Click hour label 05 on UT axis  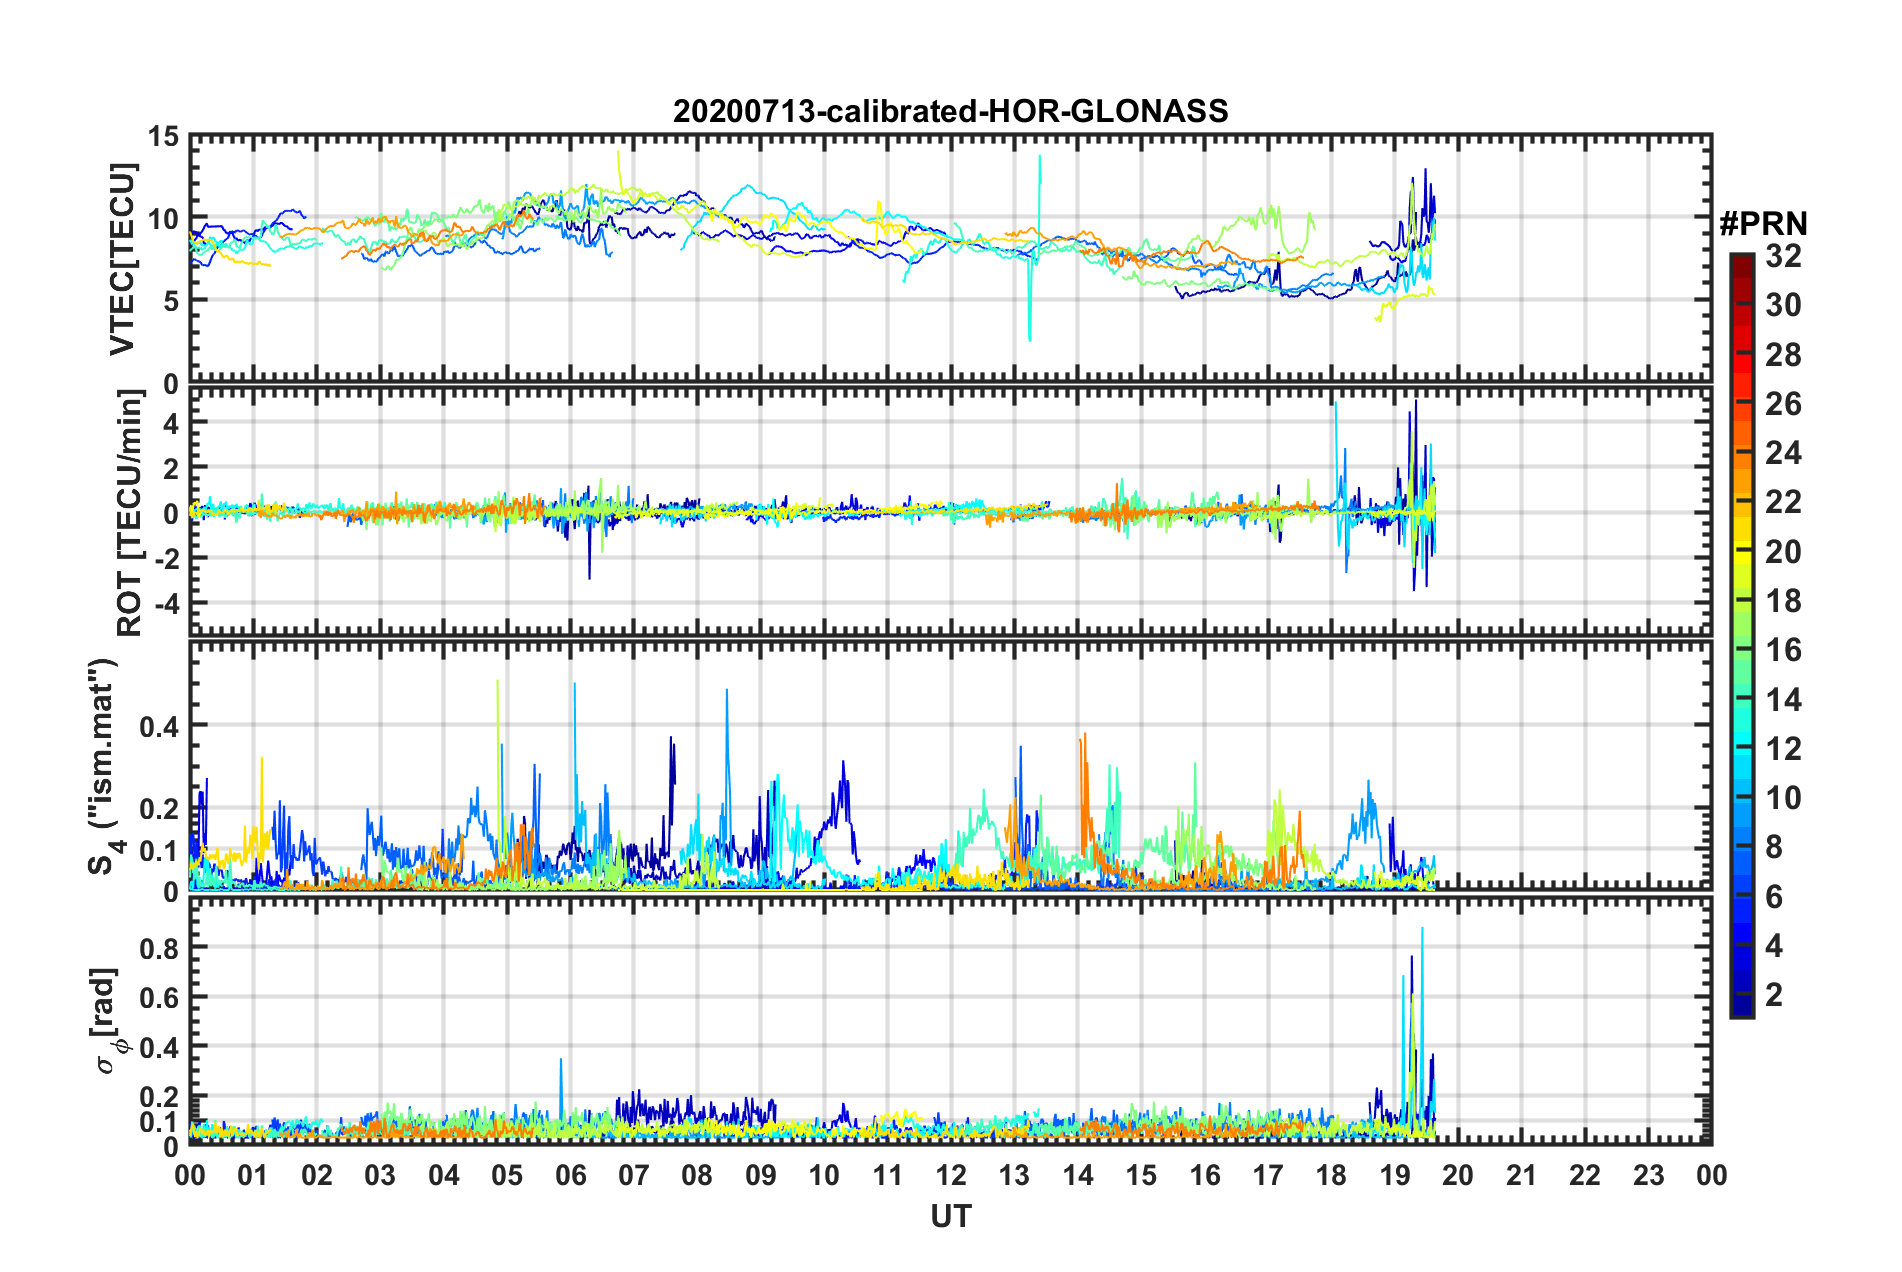(x=507, y=1175)
